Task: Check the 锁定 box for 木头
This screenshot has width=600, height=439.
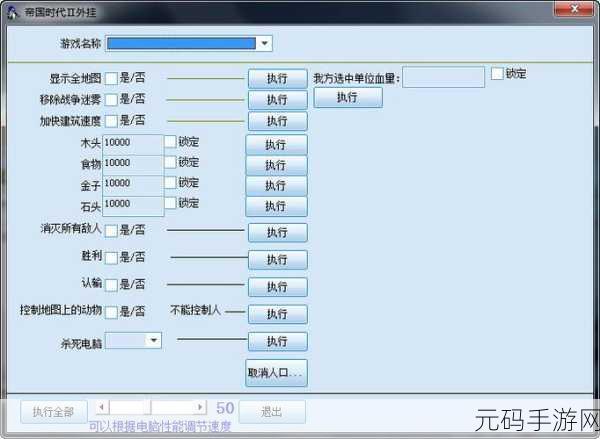Action: point(170,142)
